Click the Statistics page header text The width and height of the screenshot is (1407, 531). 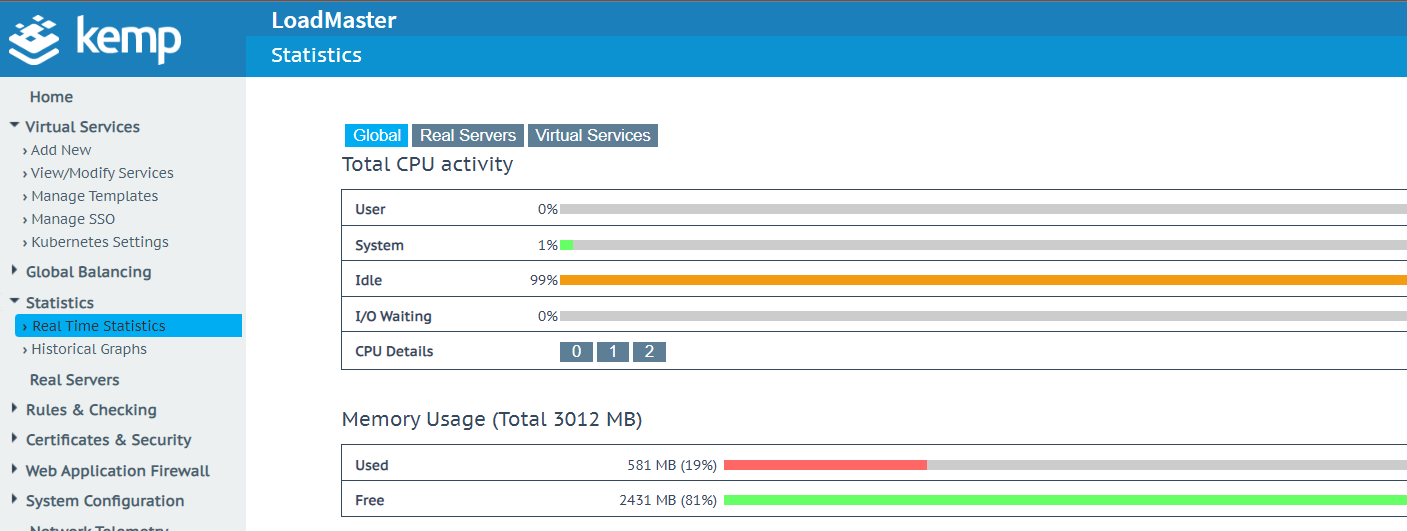coord(316,55)
